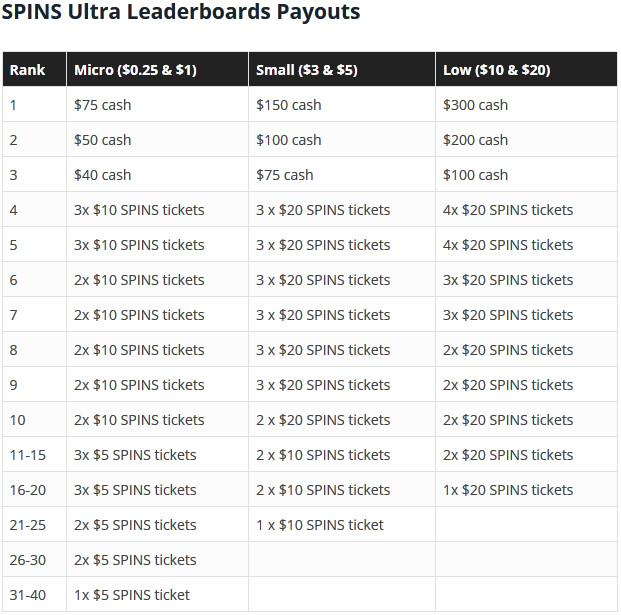Click the $200 cash cell
The image size is (621, 615).
[526, 139]
